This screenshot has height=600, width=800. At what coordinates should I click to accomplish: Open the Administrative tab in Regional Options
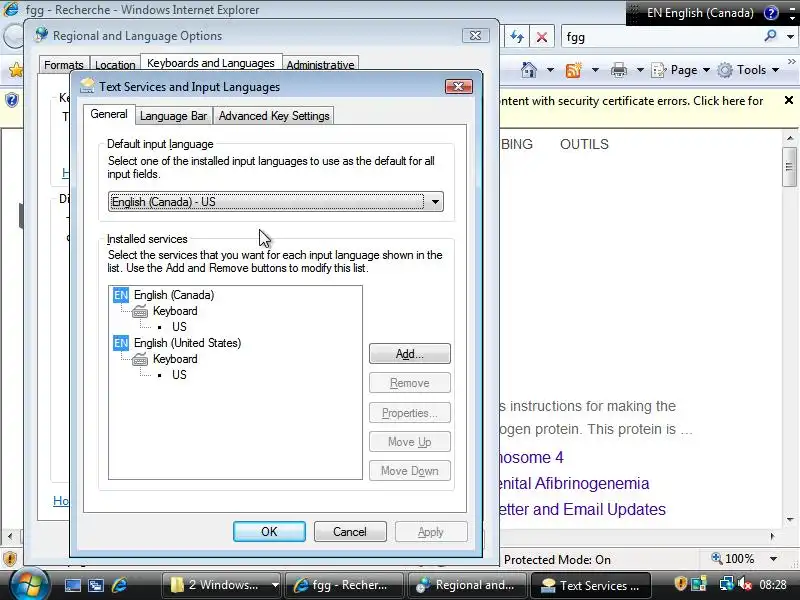320,65
